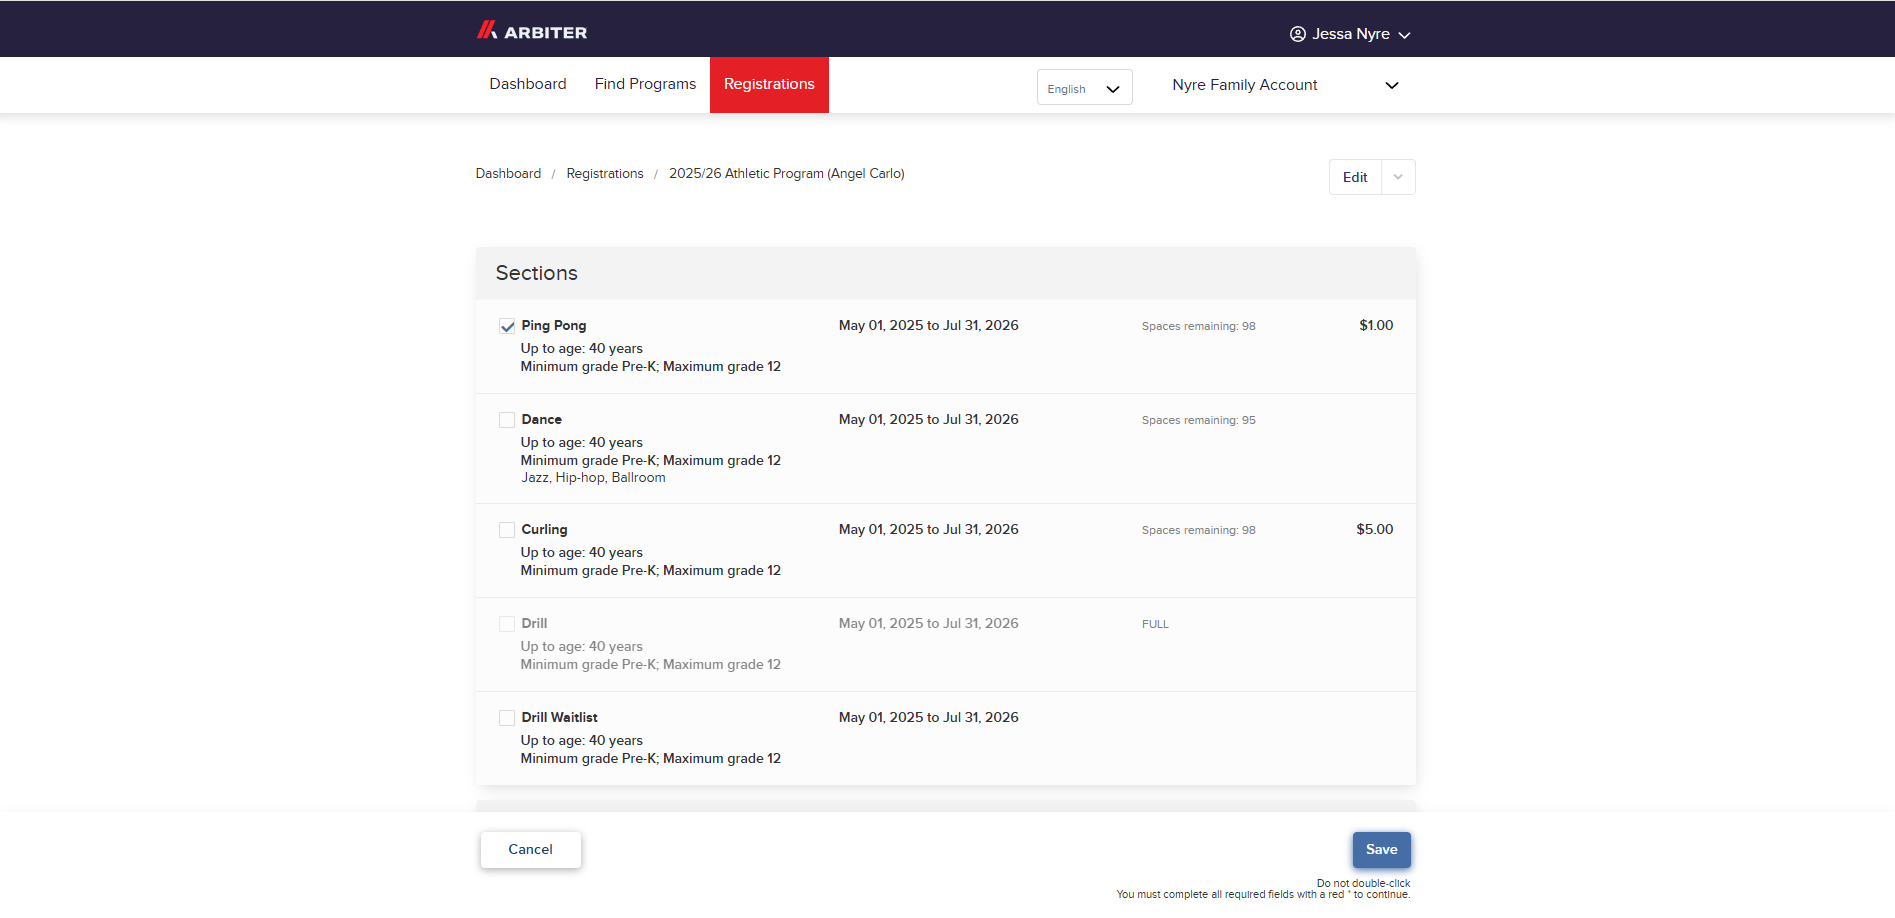Click the Arbiter logo

[531, 31]
